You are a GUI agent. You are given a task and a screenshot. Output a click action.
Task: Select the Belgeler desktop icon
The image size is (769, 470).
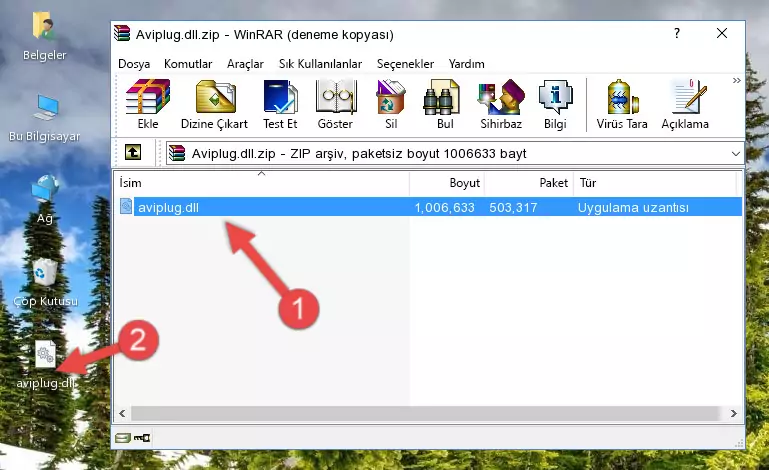(x=44, y=37)
